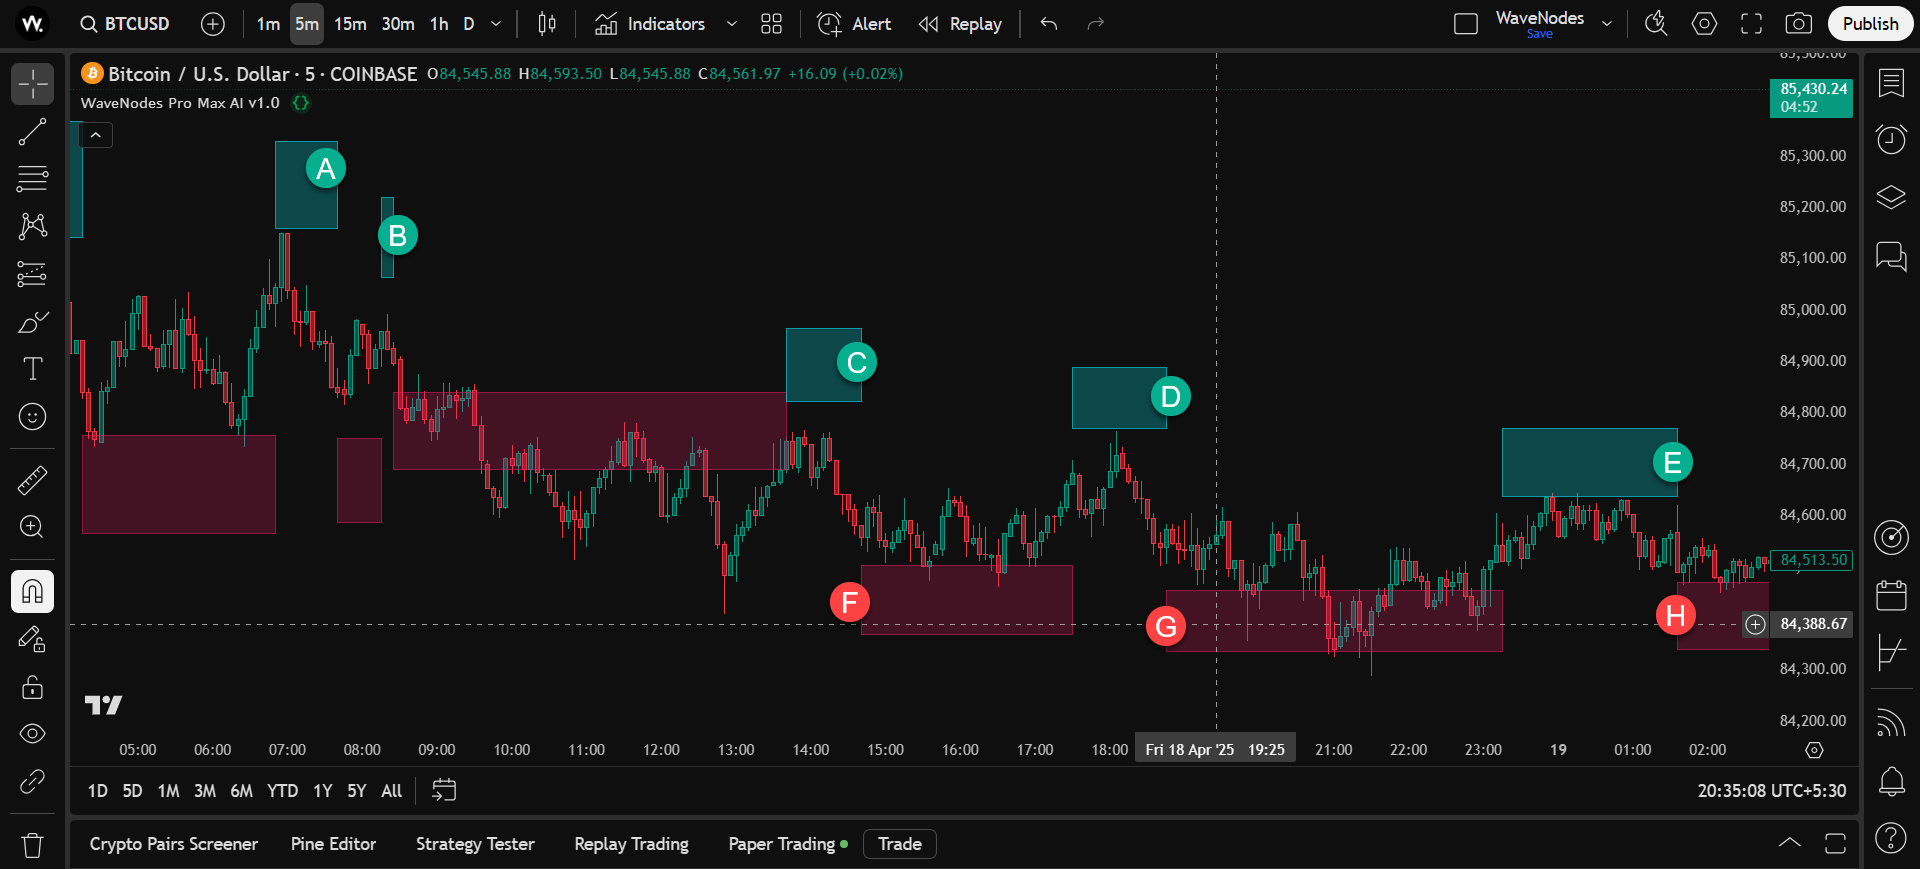This screenshot has width=1920, height=869.
Task: Open the Pine Editor tab
Action: pyautogui.click(x=333, y=844)
